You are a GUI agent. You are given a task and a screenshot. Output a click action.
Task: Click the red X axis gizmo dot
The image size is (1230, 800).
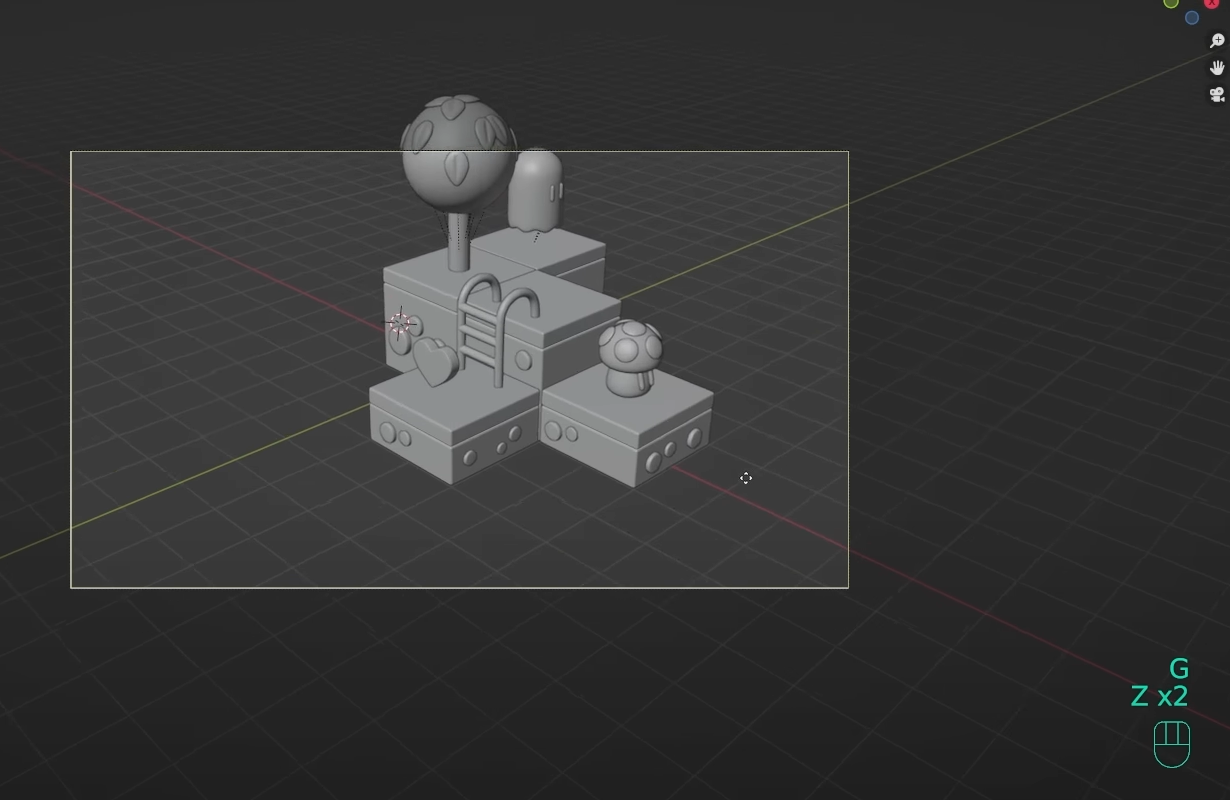(x=1212, y=3)
